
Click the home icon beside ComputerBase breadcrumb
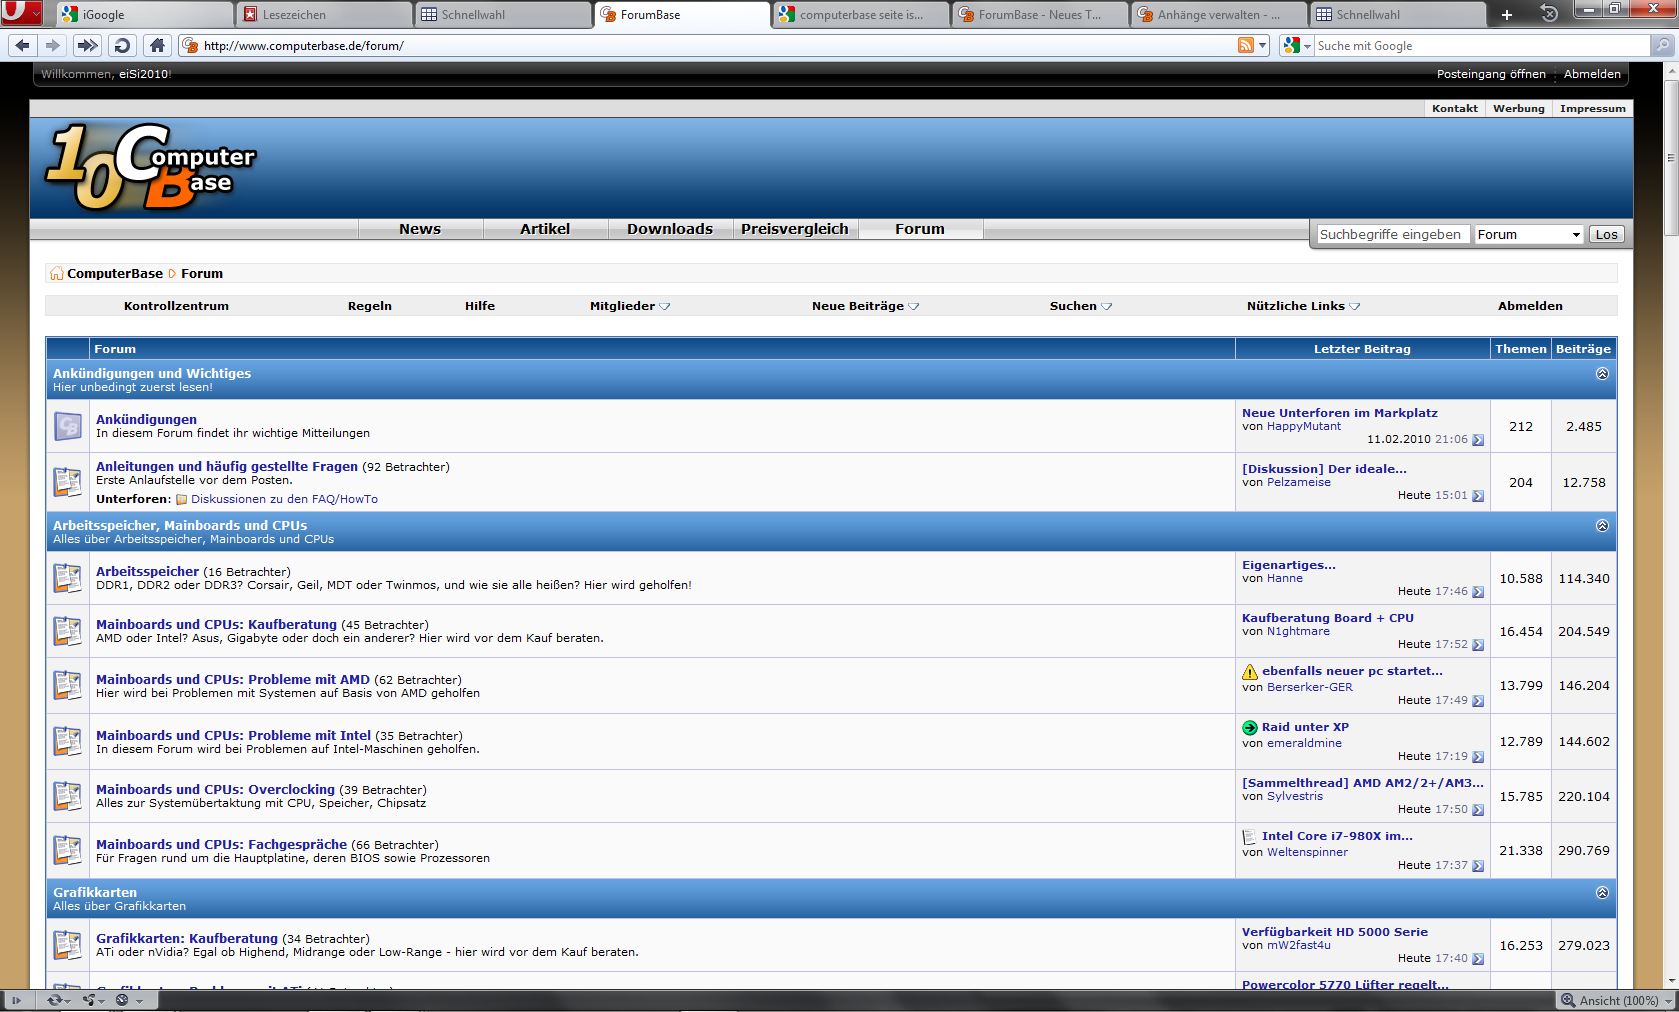pyautogui.click(x=56, y=274)
